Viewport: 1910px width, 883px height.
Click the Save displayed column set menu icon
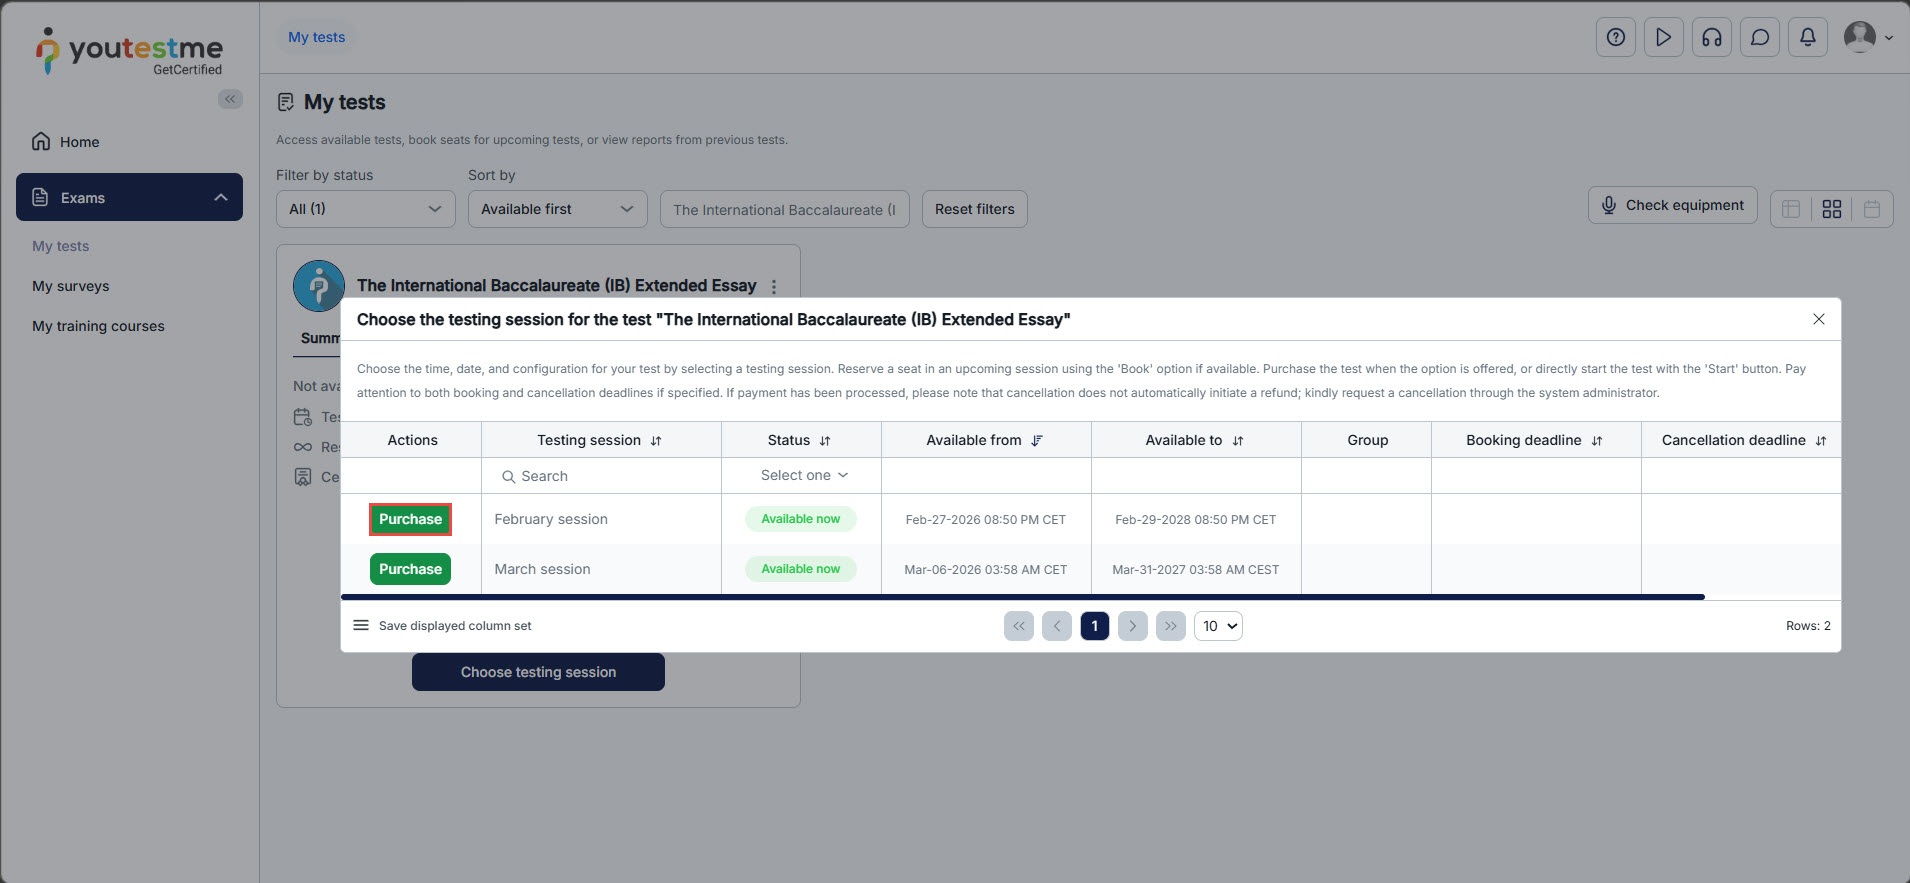pos(361,626)
